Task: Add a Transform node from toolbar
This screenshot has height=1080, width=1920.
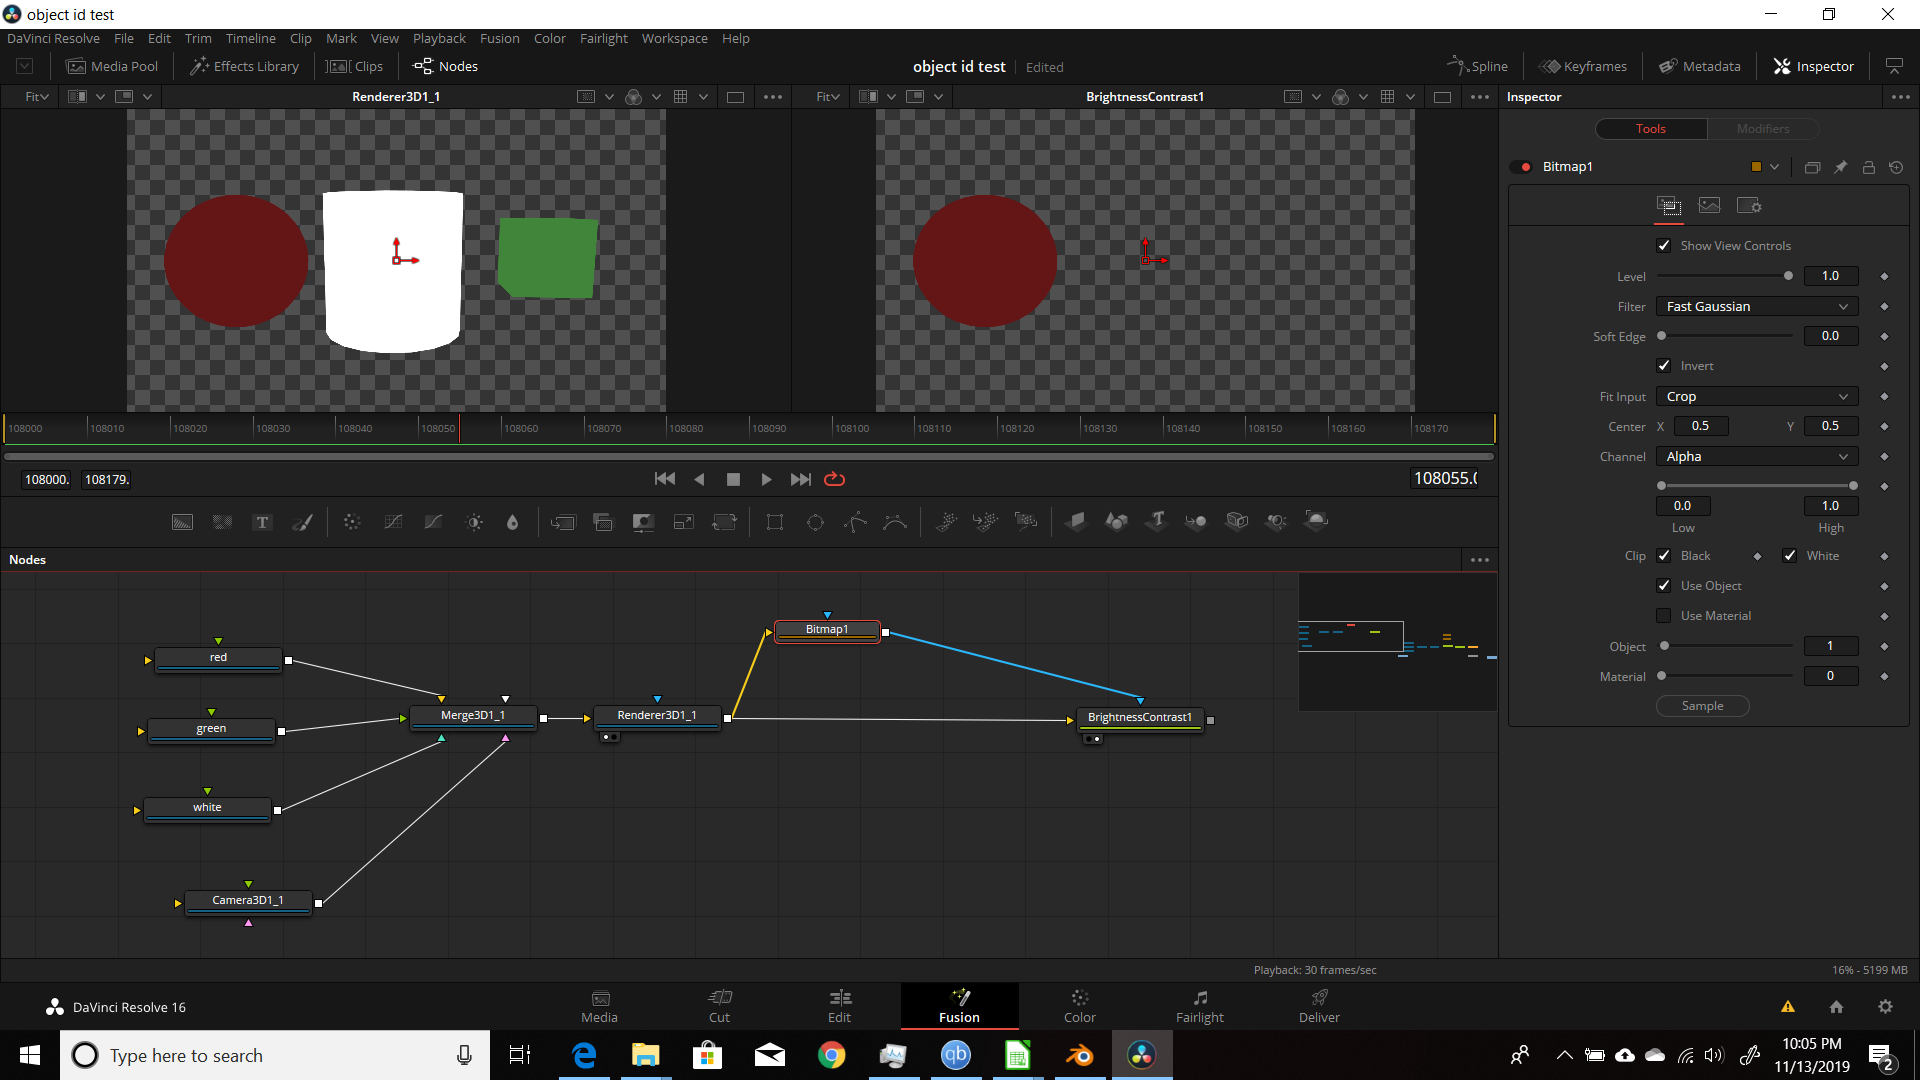Action: coord(724,522)
